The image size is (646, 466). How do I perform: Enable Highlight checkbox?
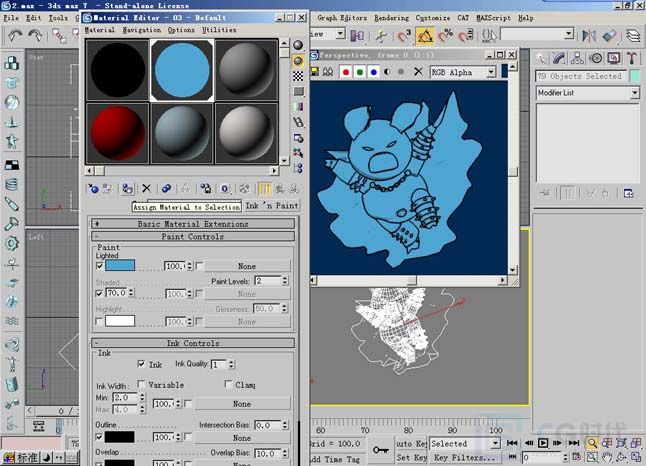(x=99, y=321)
